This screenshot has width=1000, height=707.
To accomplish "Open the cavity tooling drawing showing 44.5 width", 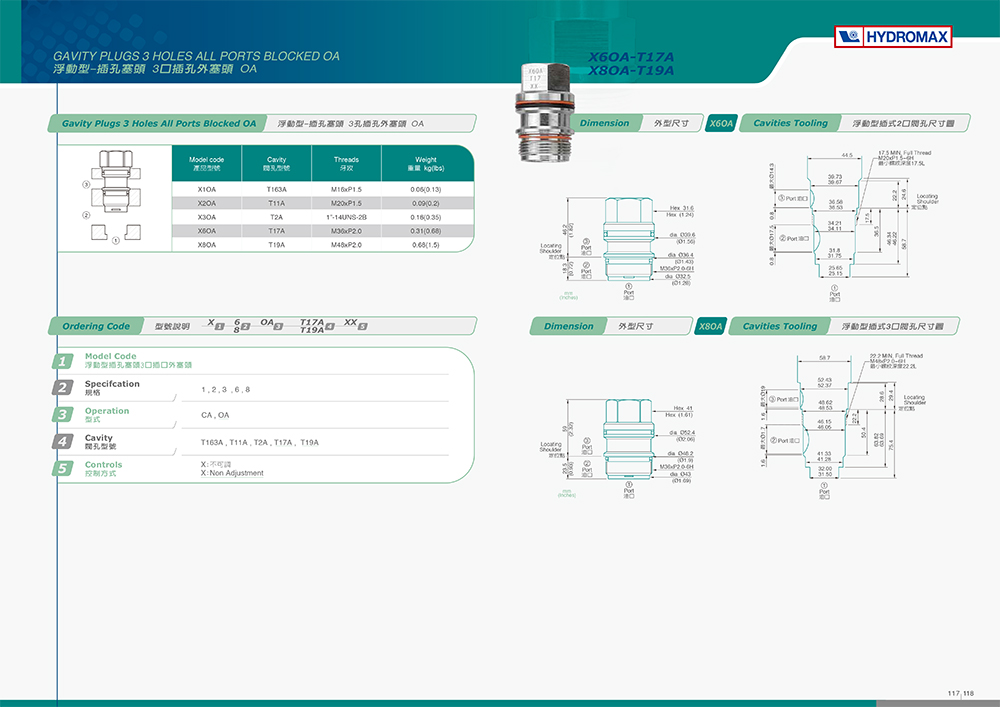I will tap(853, 226).
